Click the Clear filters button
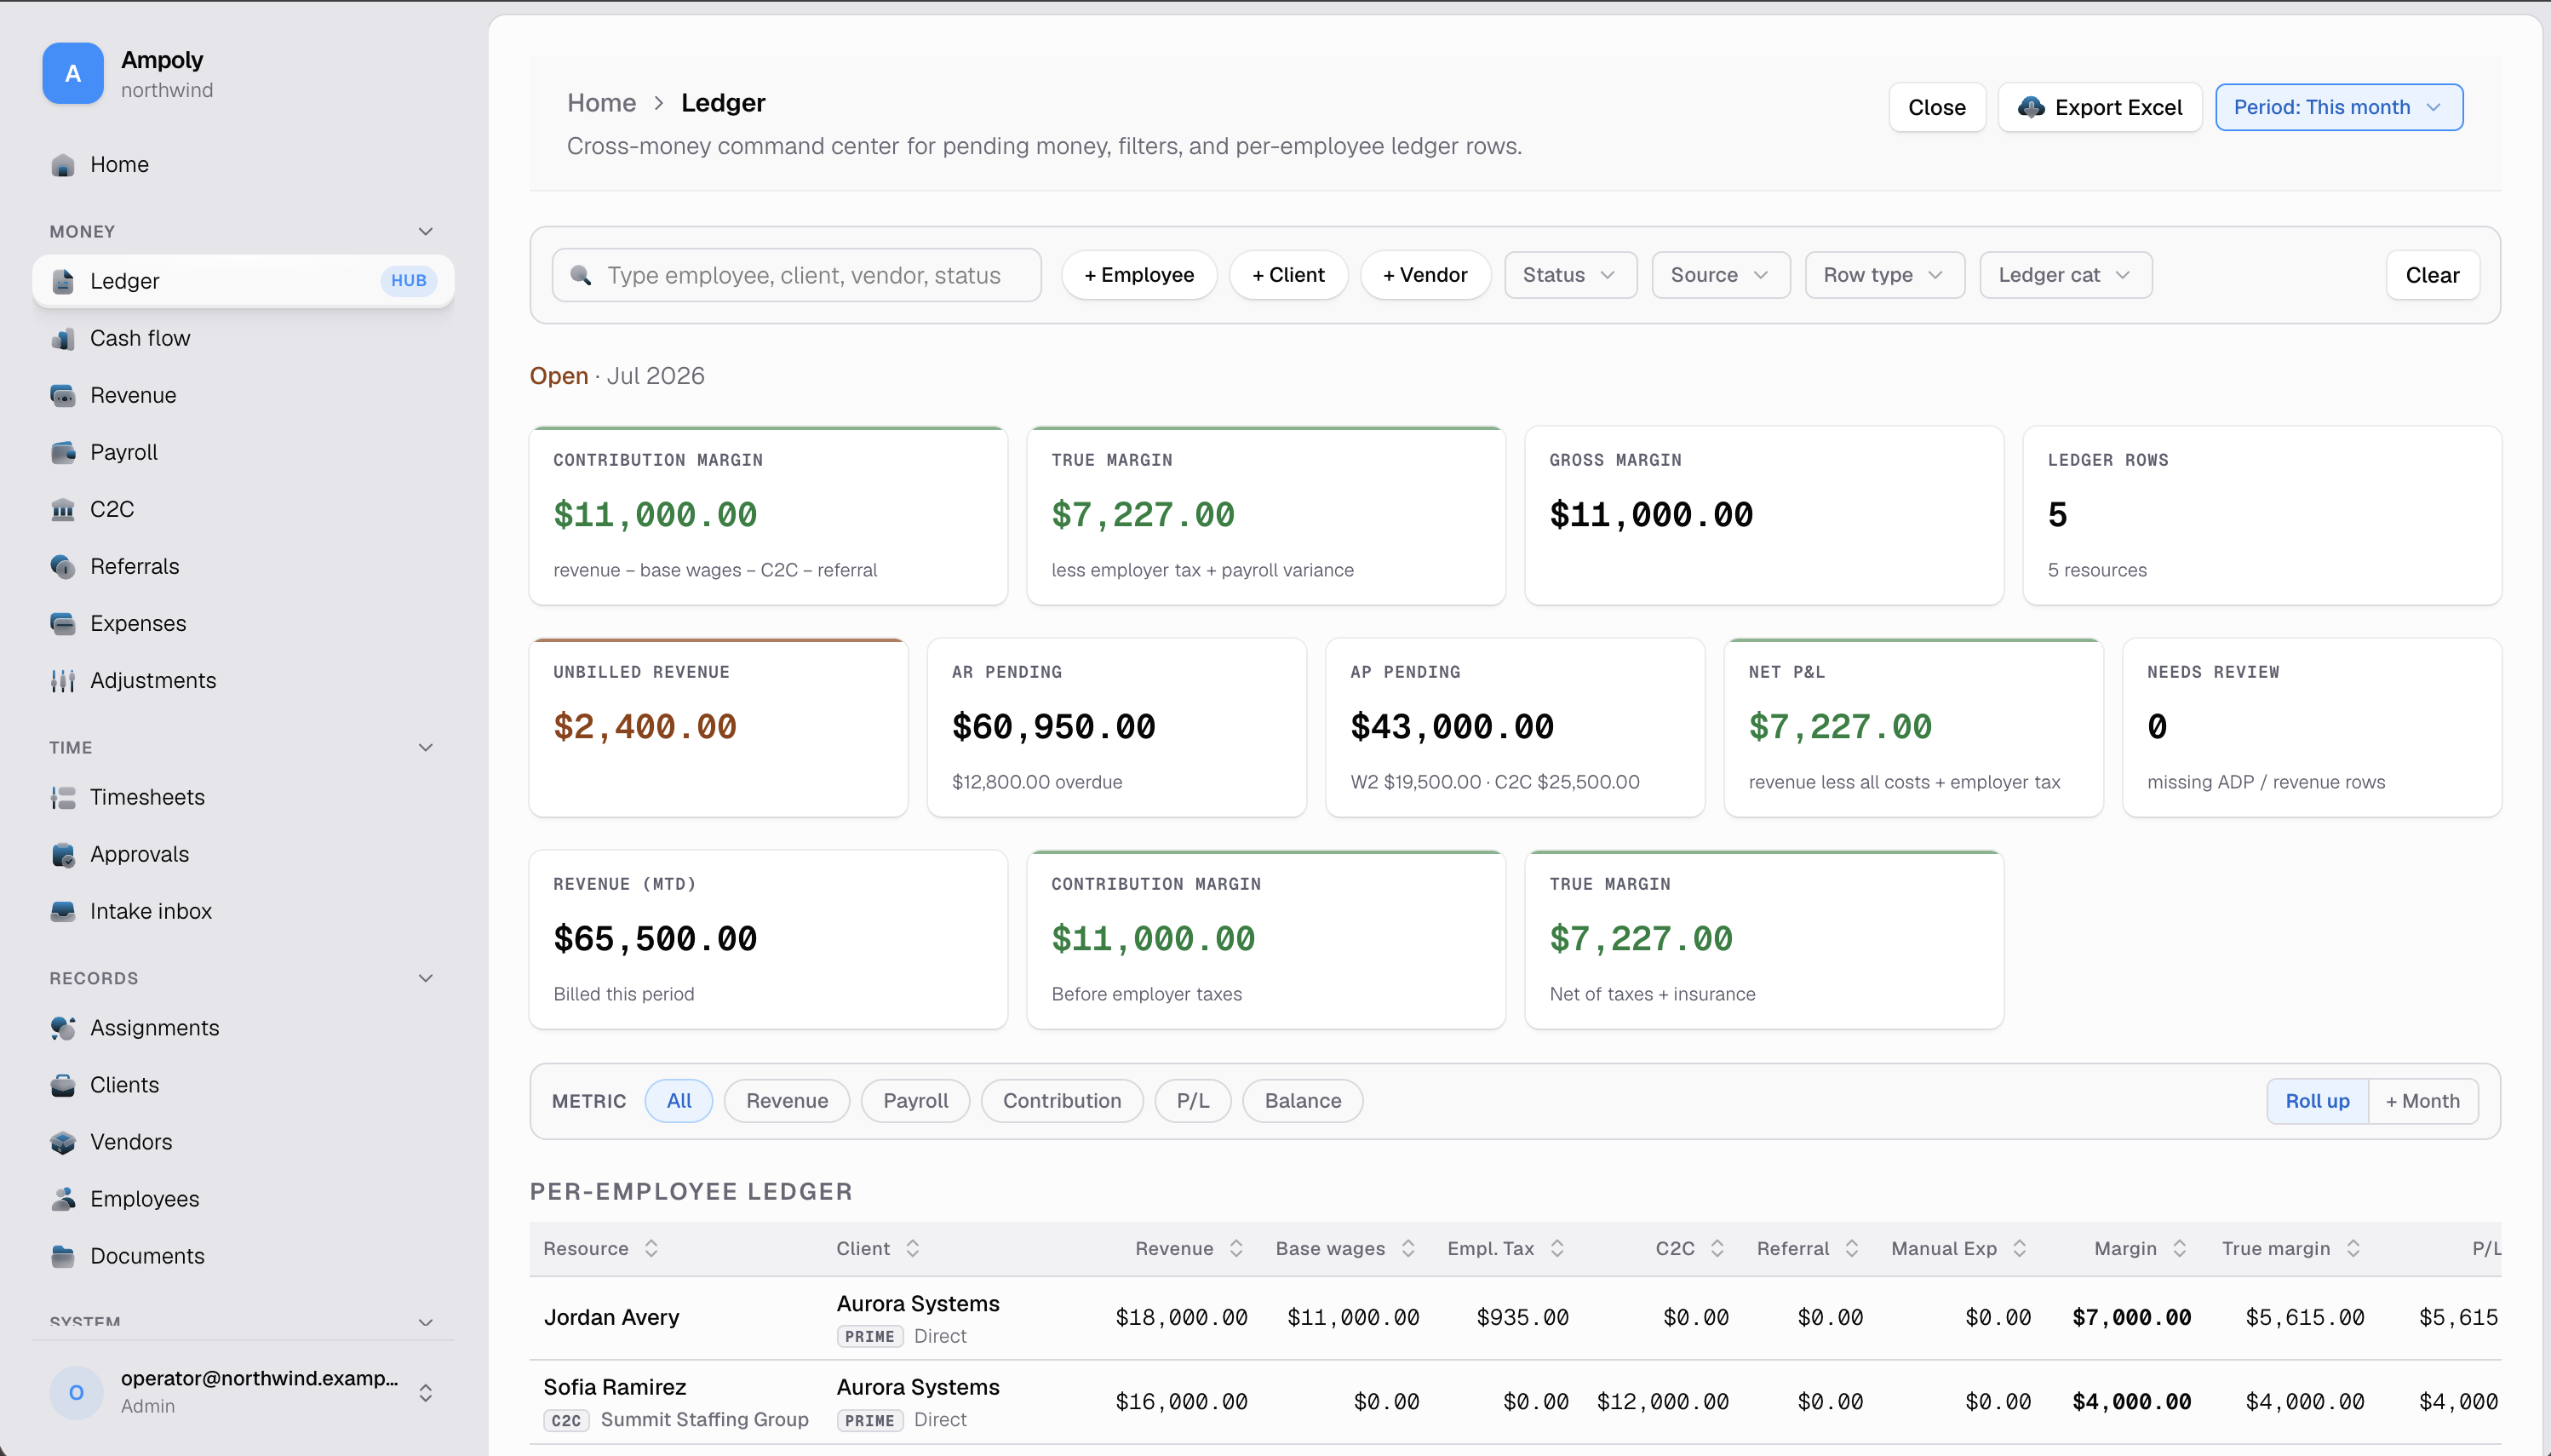The image size is (2551, 1456). (x=2433, y=275)
